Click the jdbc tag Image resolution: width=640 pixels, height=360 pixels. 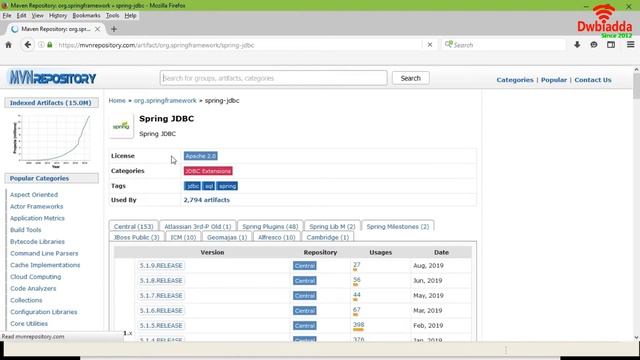click(192, 186)
